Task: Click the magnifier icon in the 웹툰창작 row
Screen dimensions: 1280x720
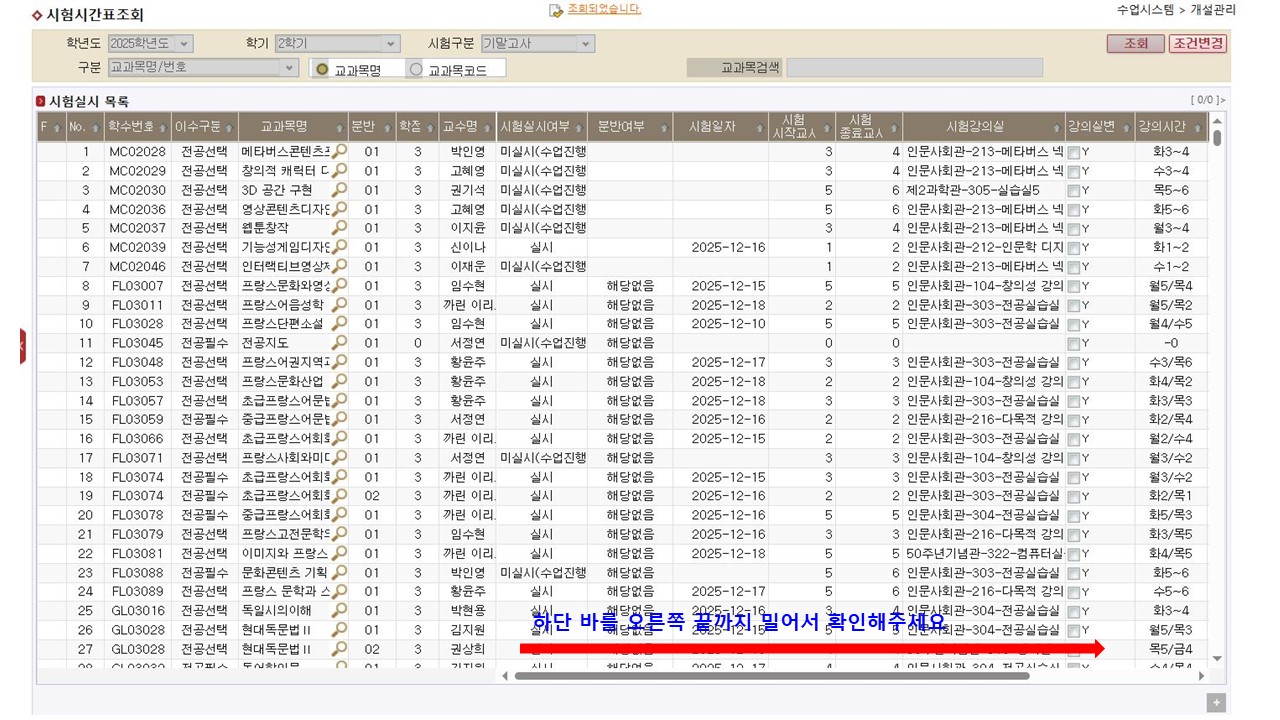Action: tap(340, 228)
